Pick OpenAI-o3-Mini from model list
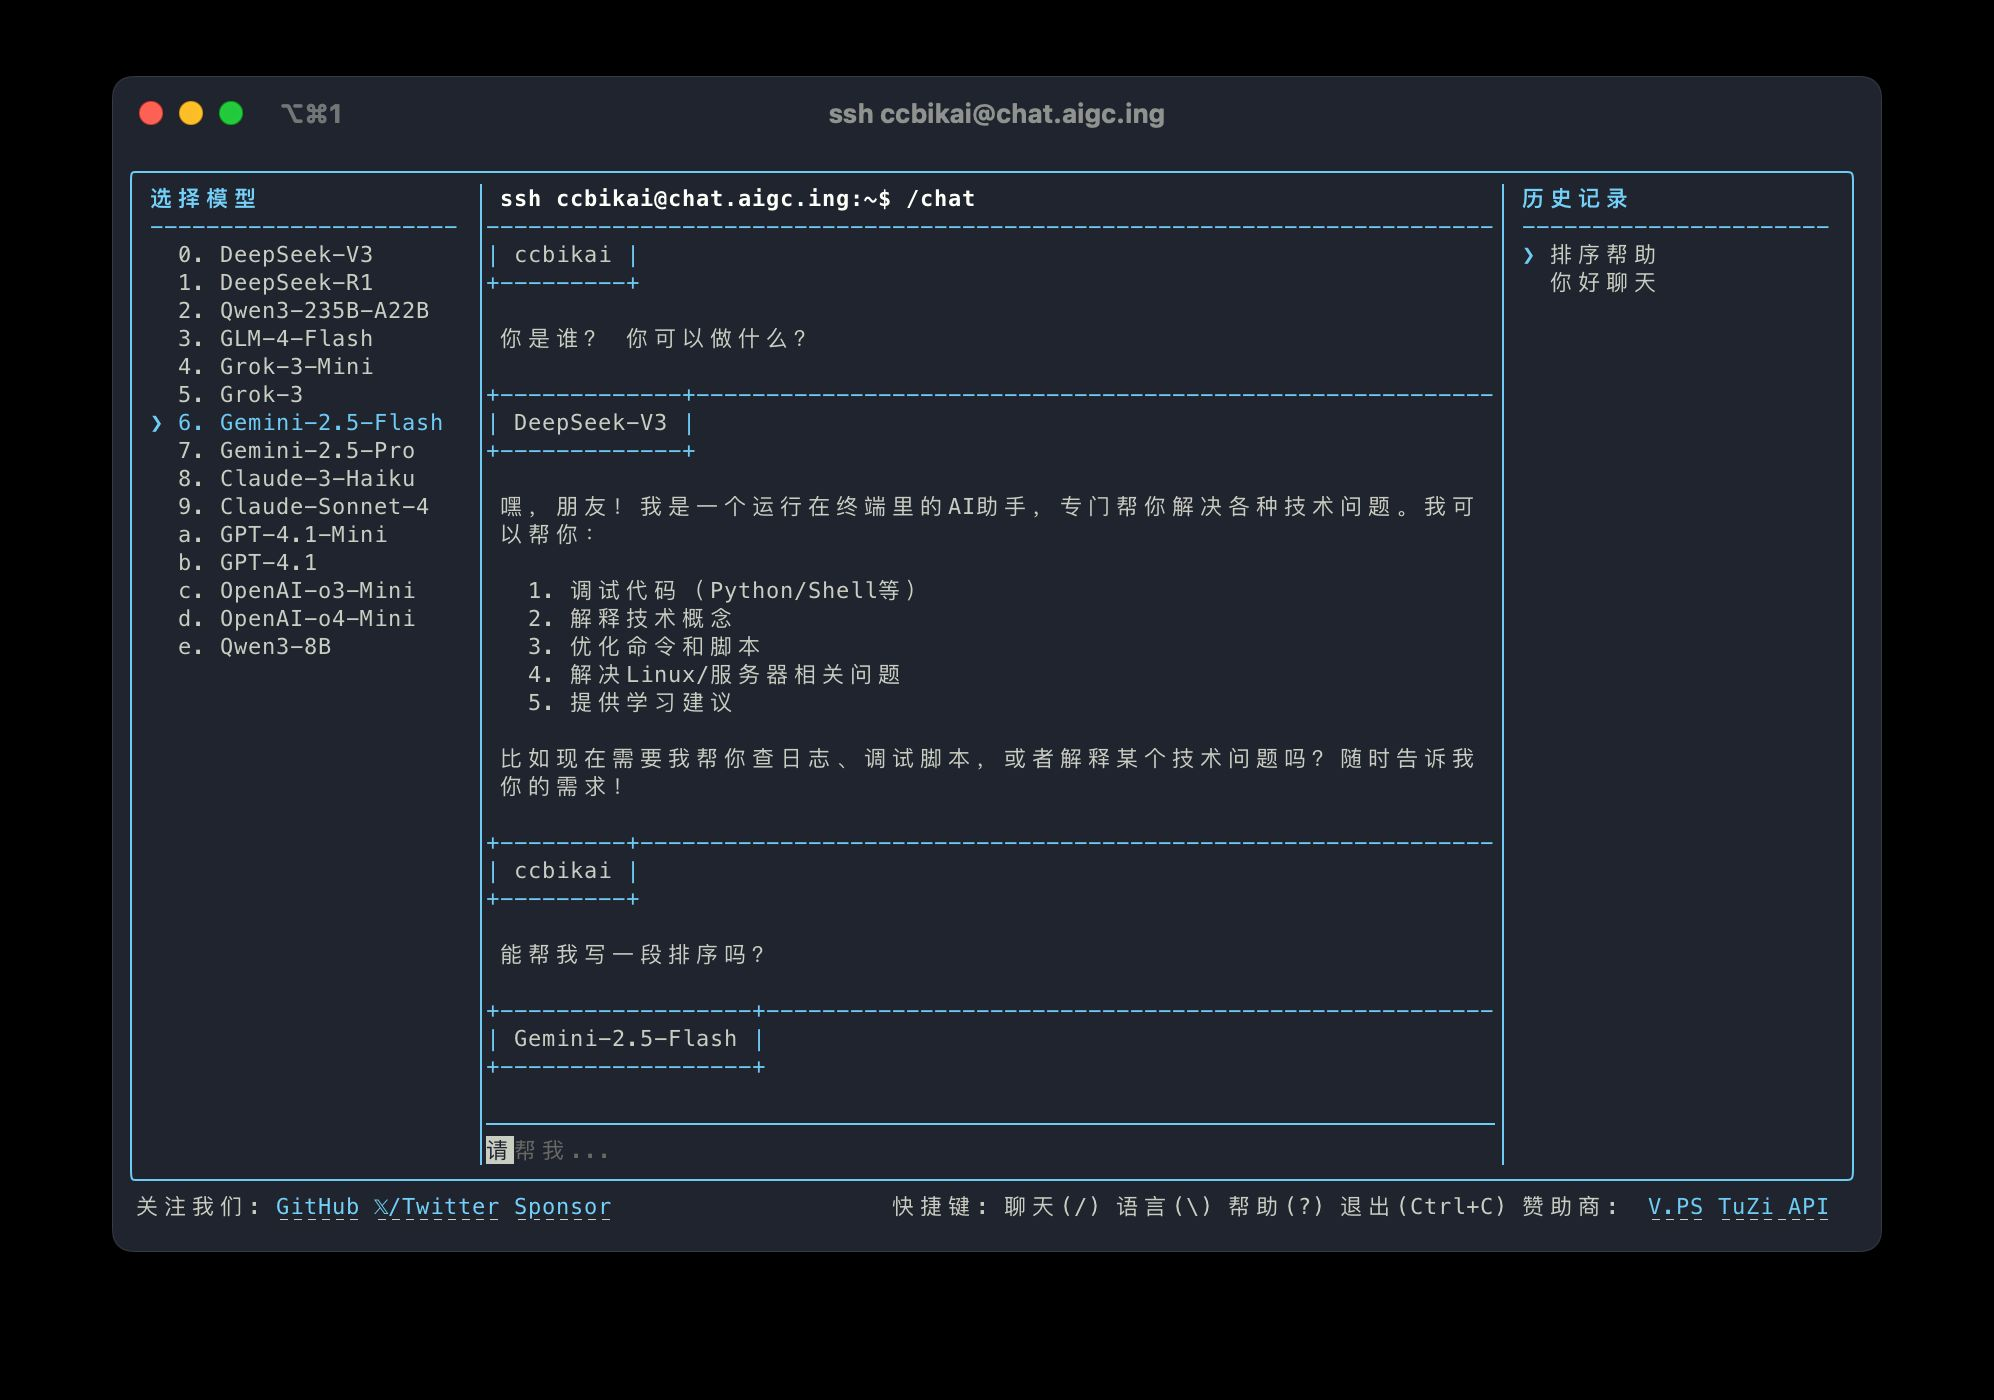 click(x=296, y=590)
